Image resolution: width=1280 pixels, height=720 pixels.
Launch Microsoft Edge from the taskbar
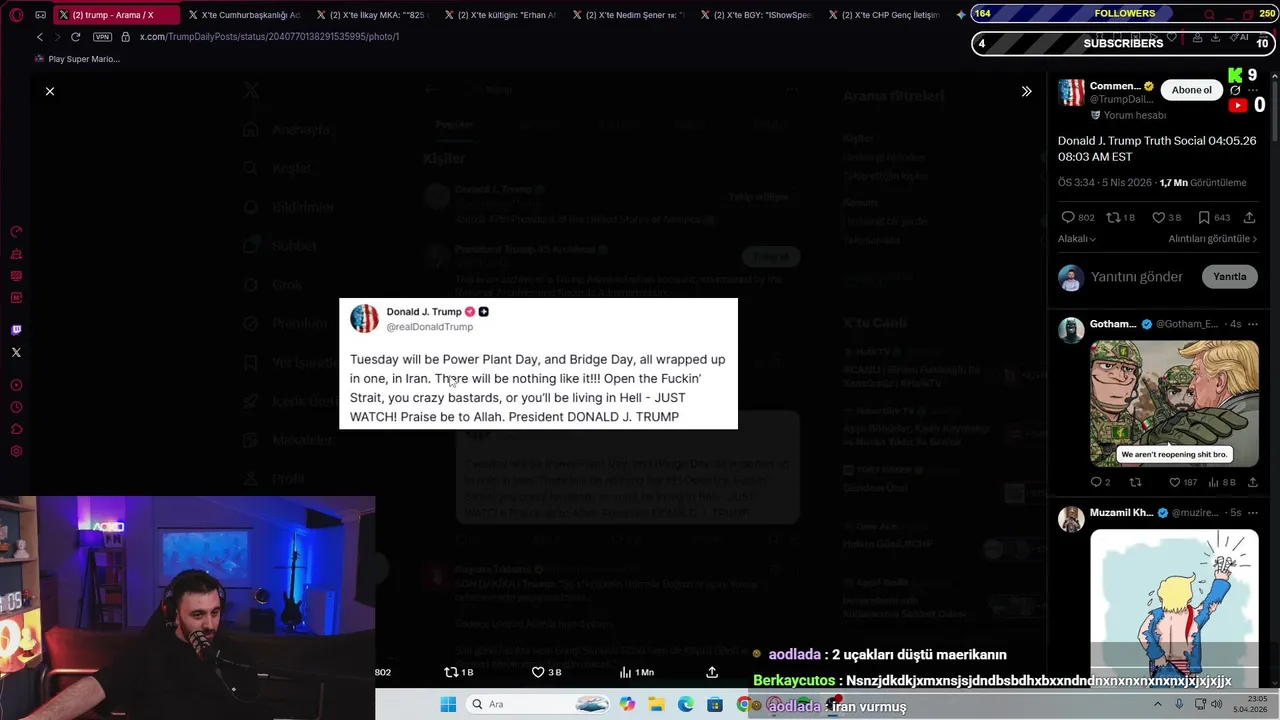tap(686, 704)
